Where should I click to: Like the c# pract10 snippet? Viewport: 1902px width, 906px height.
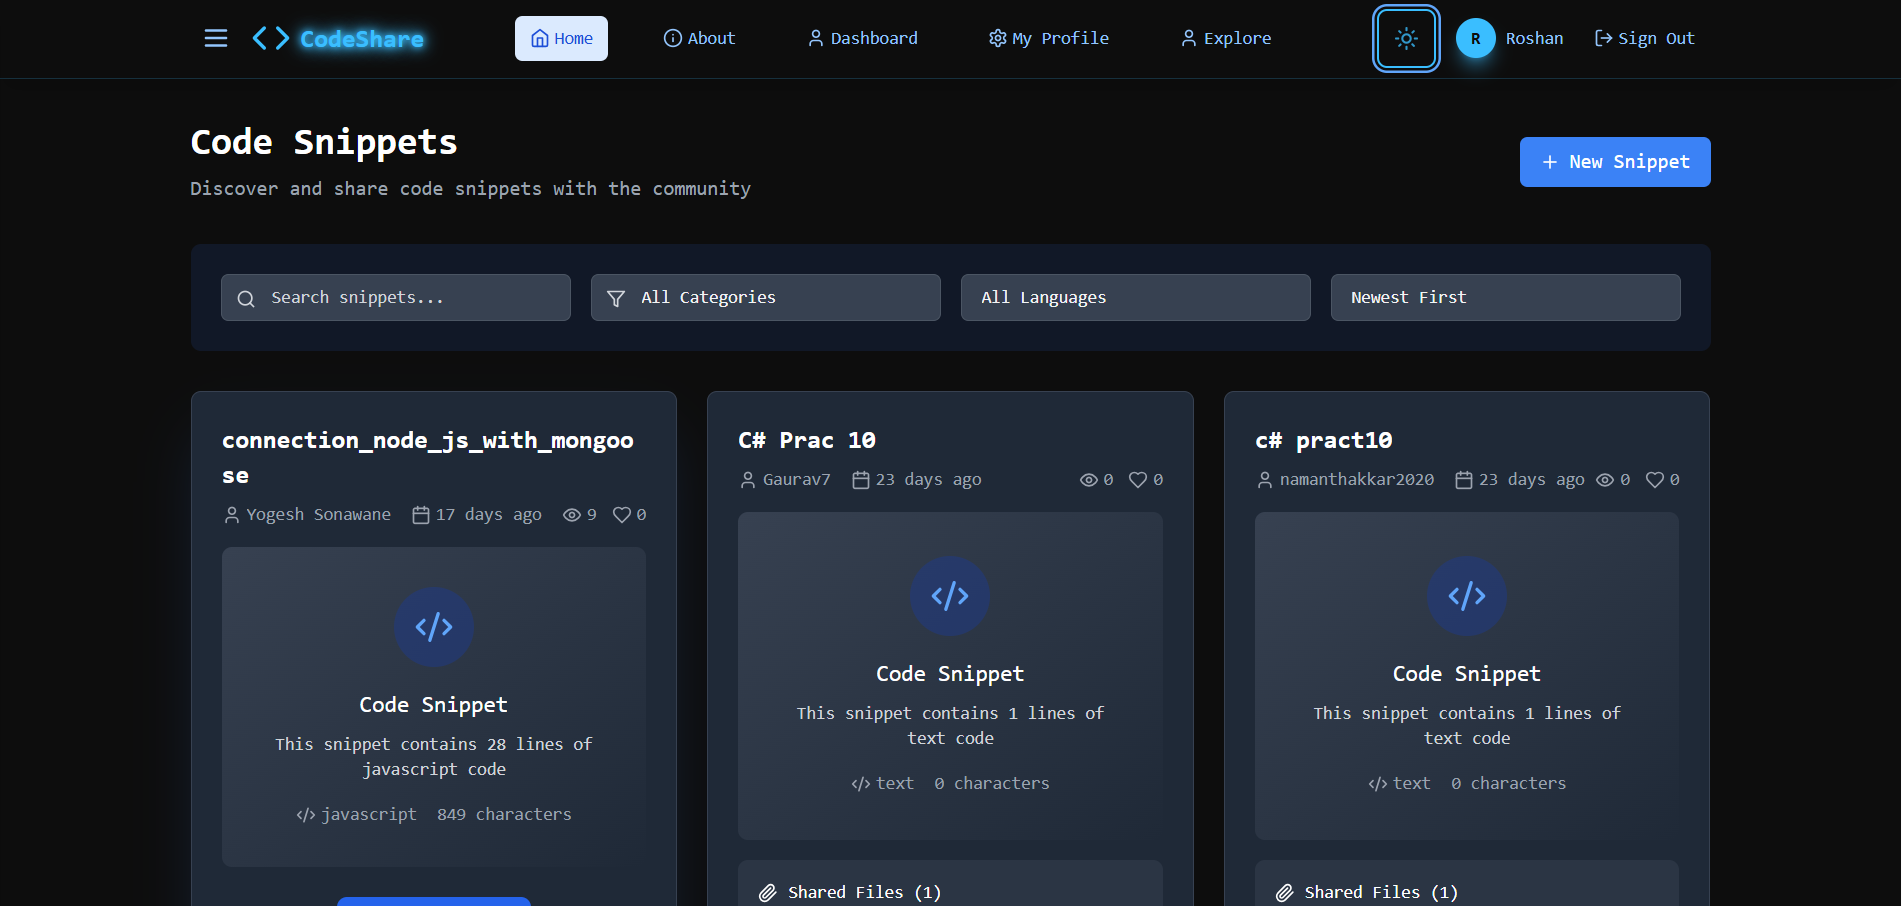tap(1653, 479)
